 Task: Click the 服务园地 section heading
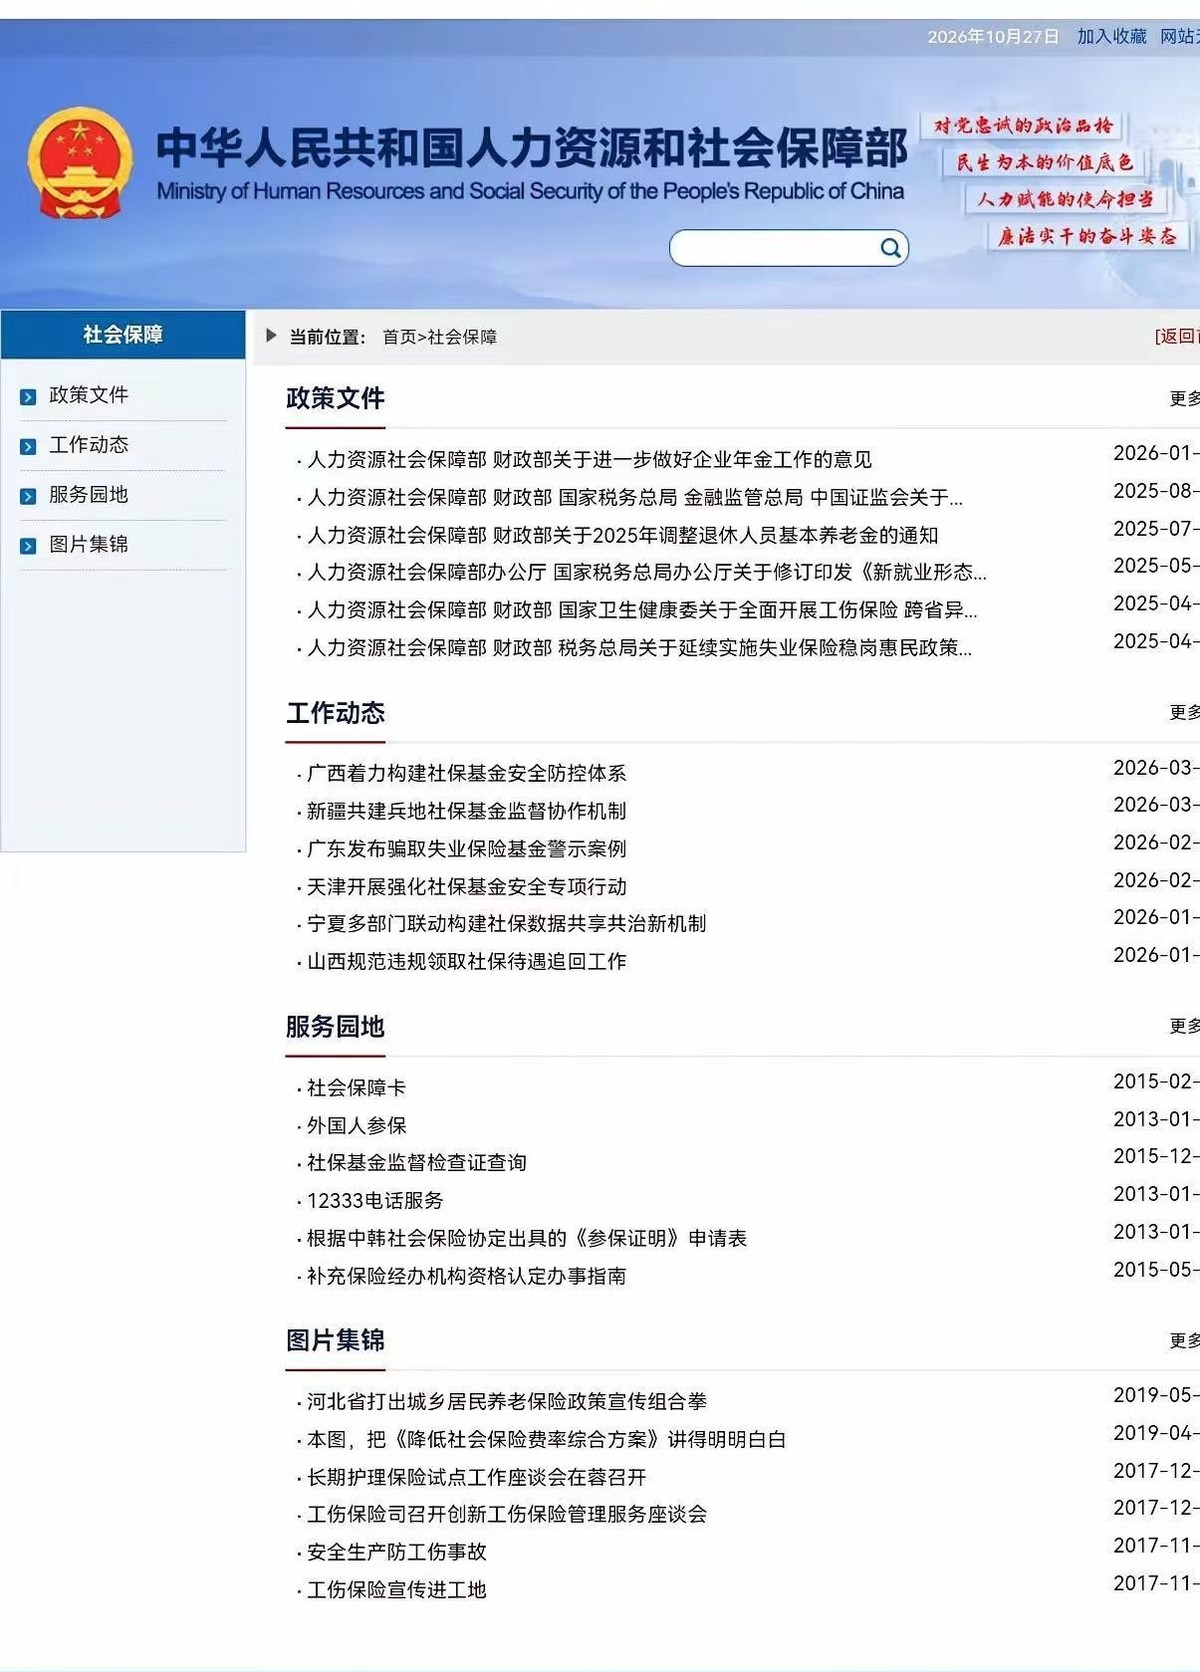coord(335,1027)
